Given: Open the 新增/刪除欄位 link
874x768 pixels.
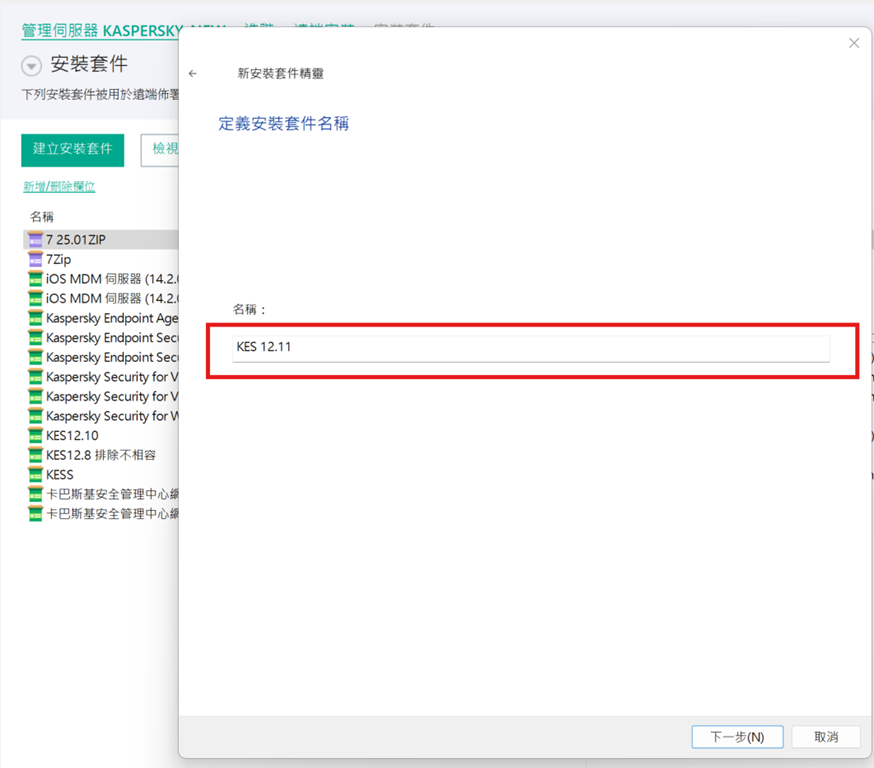Looking at the screenshot, I should 59,187.
